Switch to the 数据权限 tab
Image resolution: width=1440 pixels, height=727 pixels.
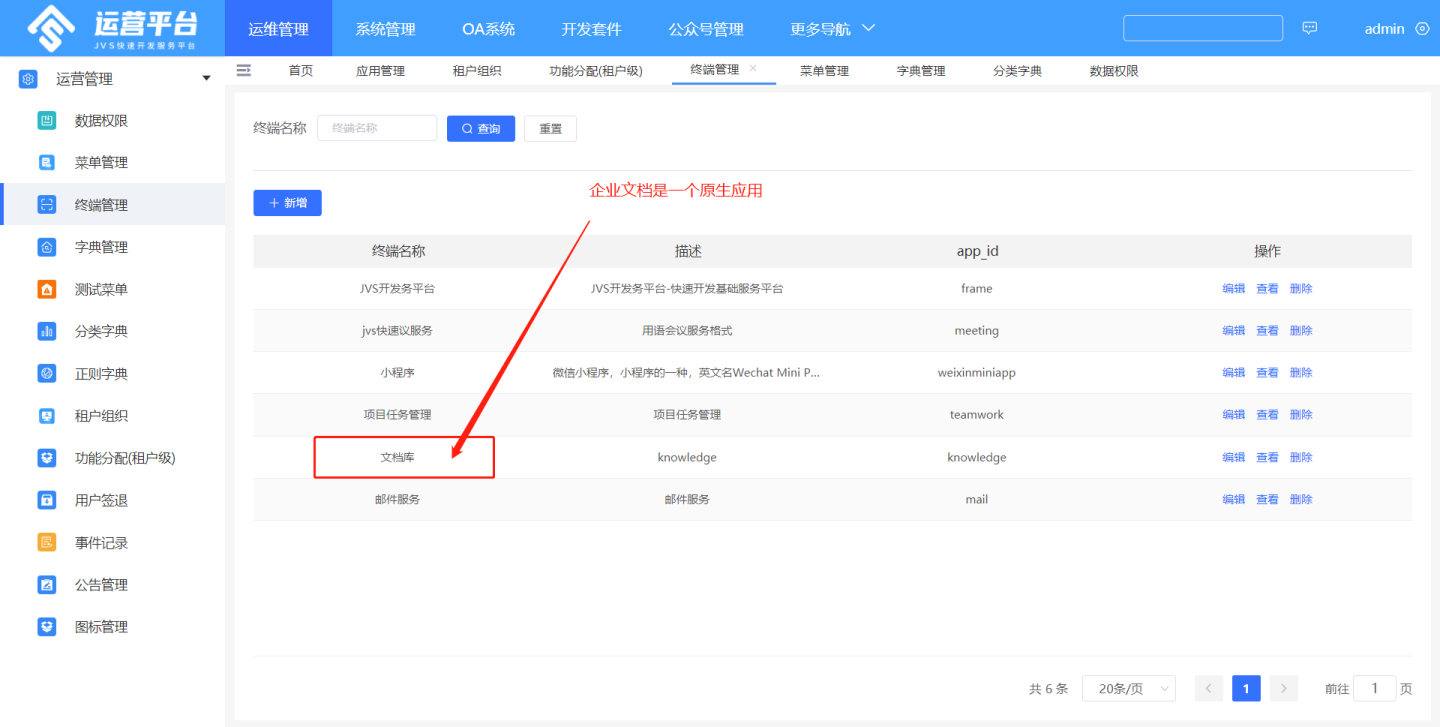tap(1114, 71)
